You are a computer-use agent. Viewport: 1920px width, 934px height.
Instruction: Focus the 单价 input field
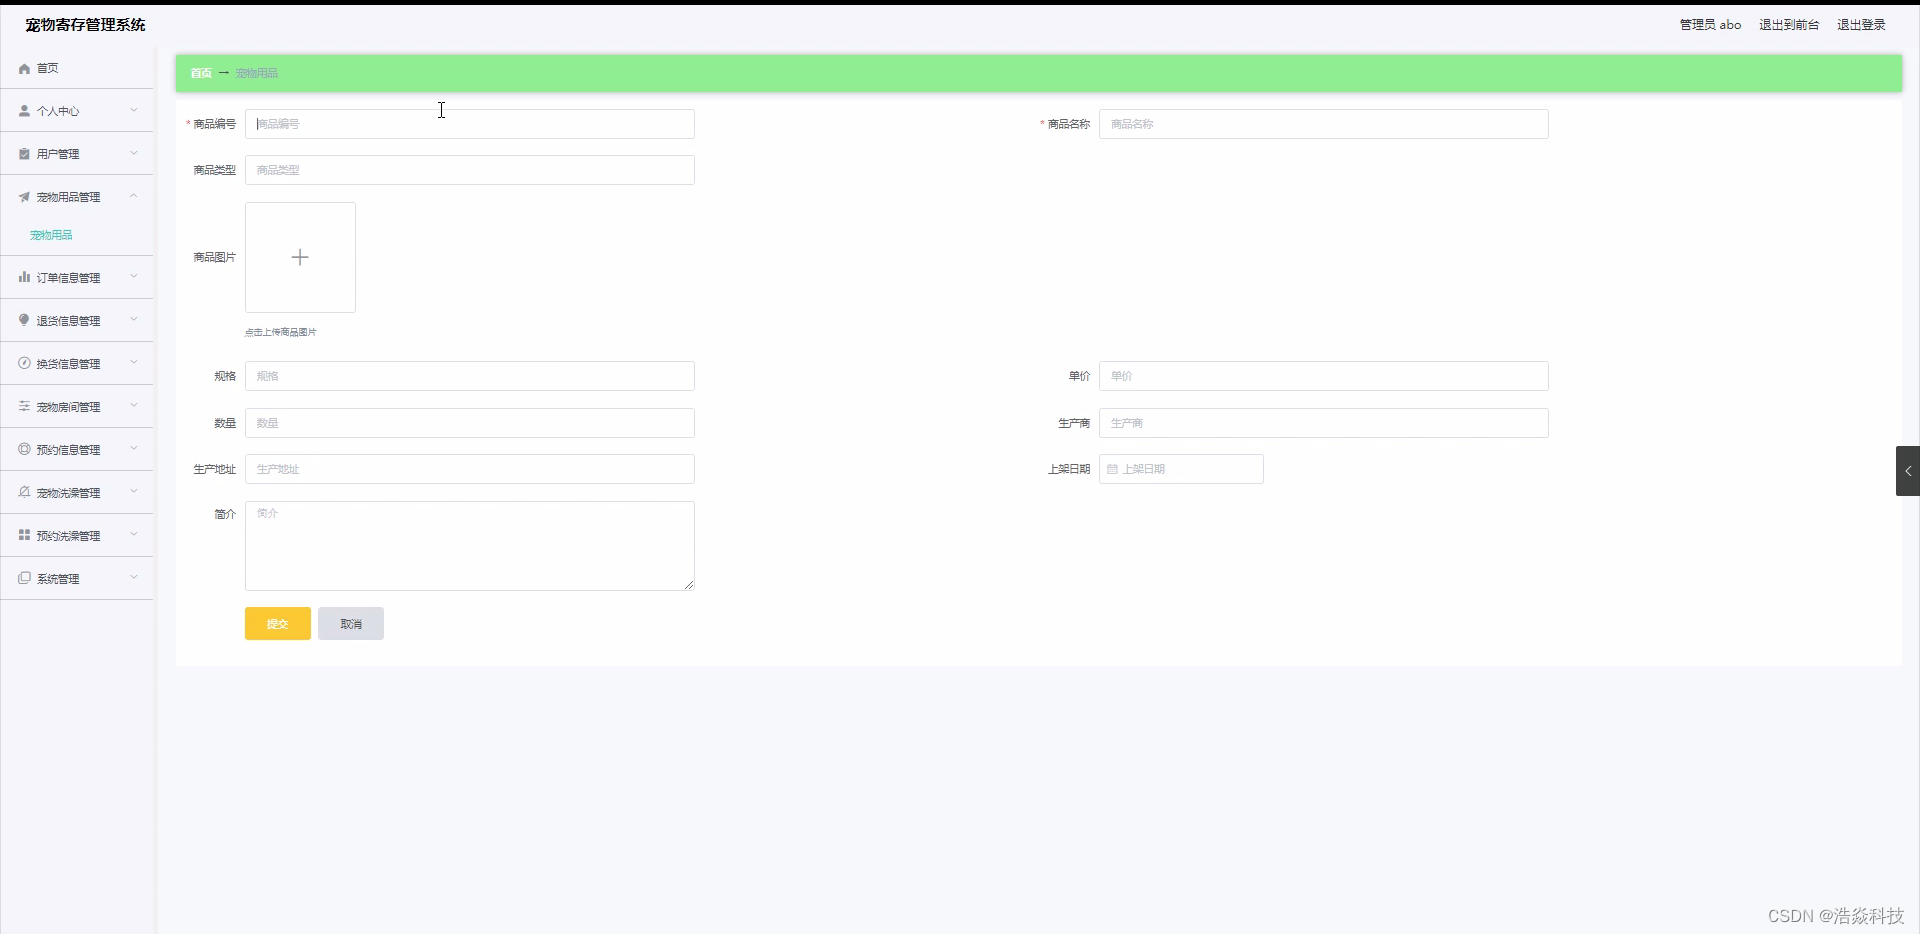tap(1324, 376)
